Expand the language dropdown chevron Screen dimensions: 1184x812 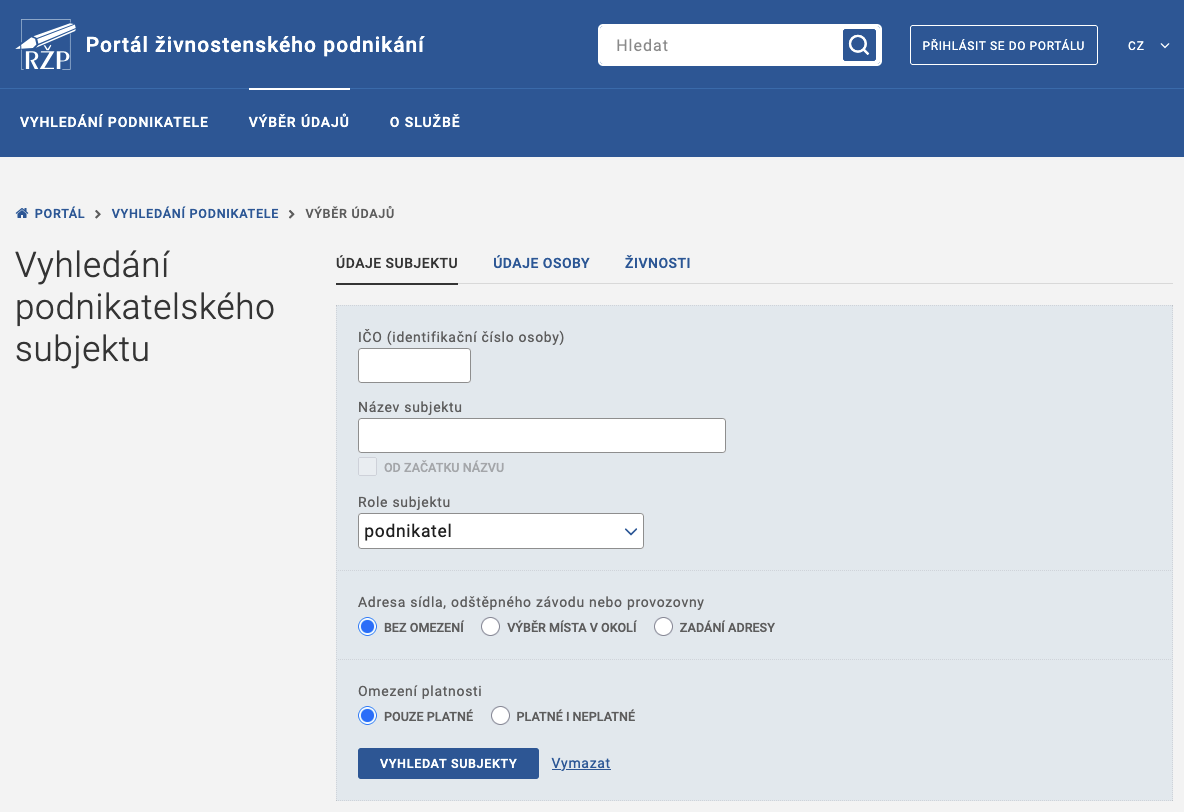point(1164,45)
